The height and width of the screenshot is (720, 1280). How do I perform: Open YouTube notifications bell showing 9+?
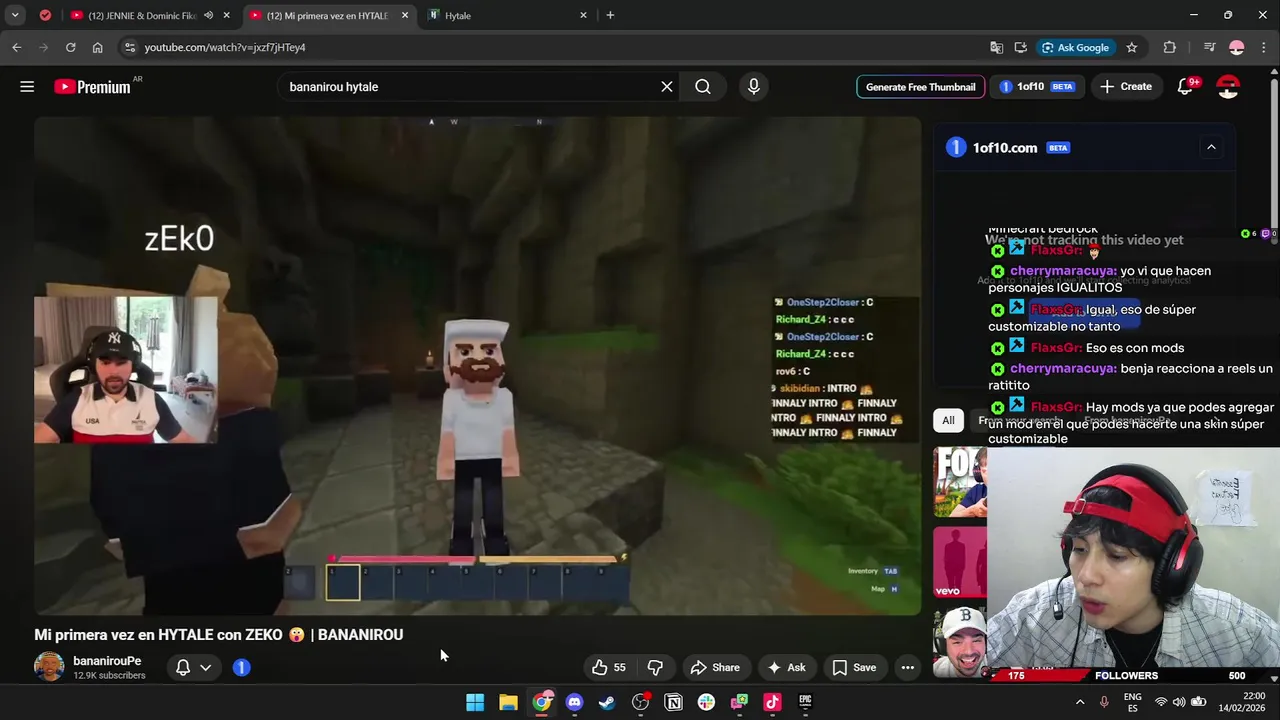tap(1186, 87)
